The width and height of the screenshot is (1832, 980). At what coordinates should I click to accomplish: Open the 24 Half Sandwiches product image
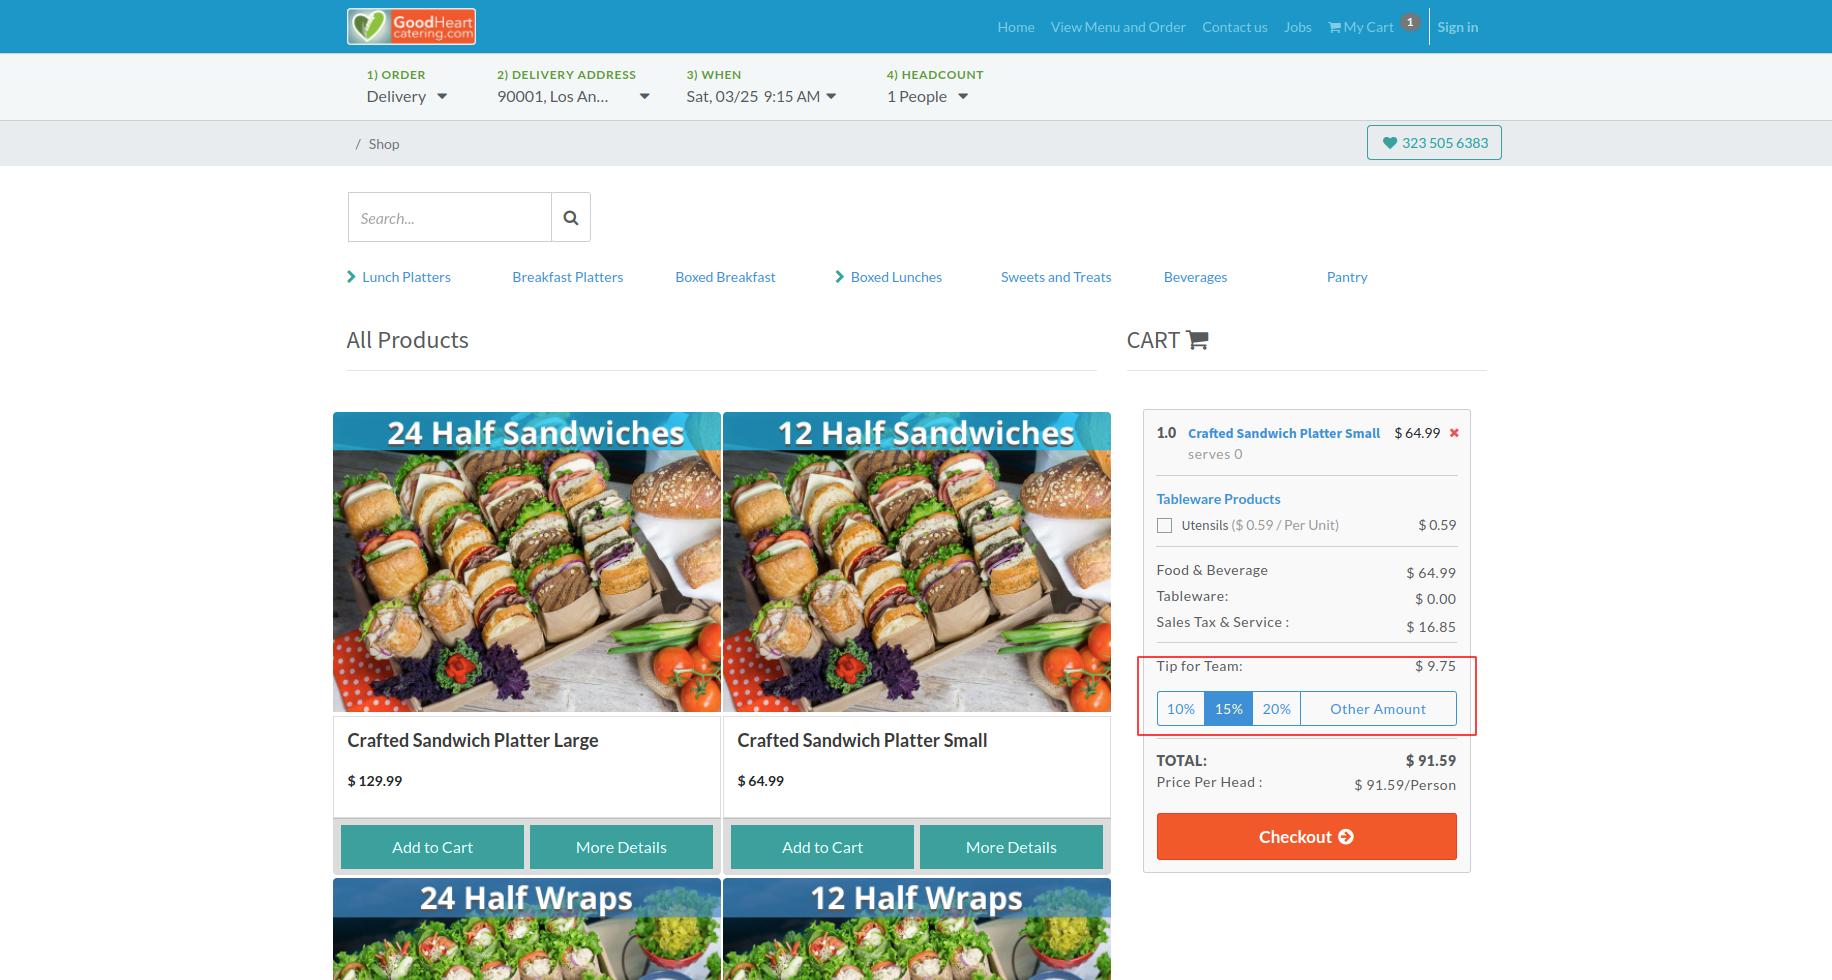pyautogui.click(x=527, y=562)
